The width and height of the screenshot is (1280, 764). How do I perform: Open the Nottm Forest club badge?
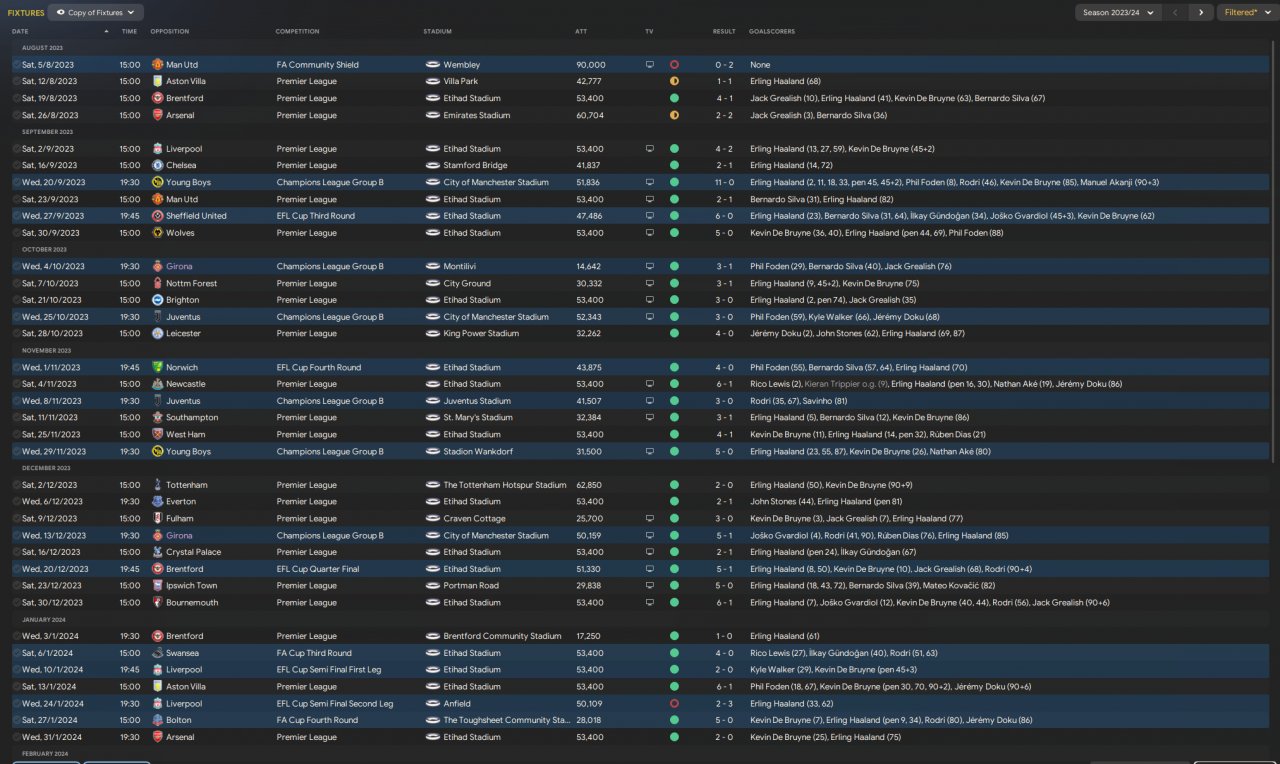[x=157, y=283]
